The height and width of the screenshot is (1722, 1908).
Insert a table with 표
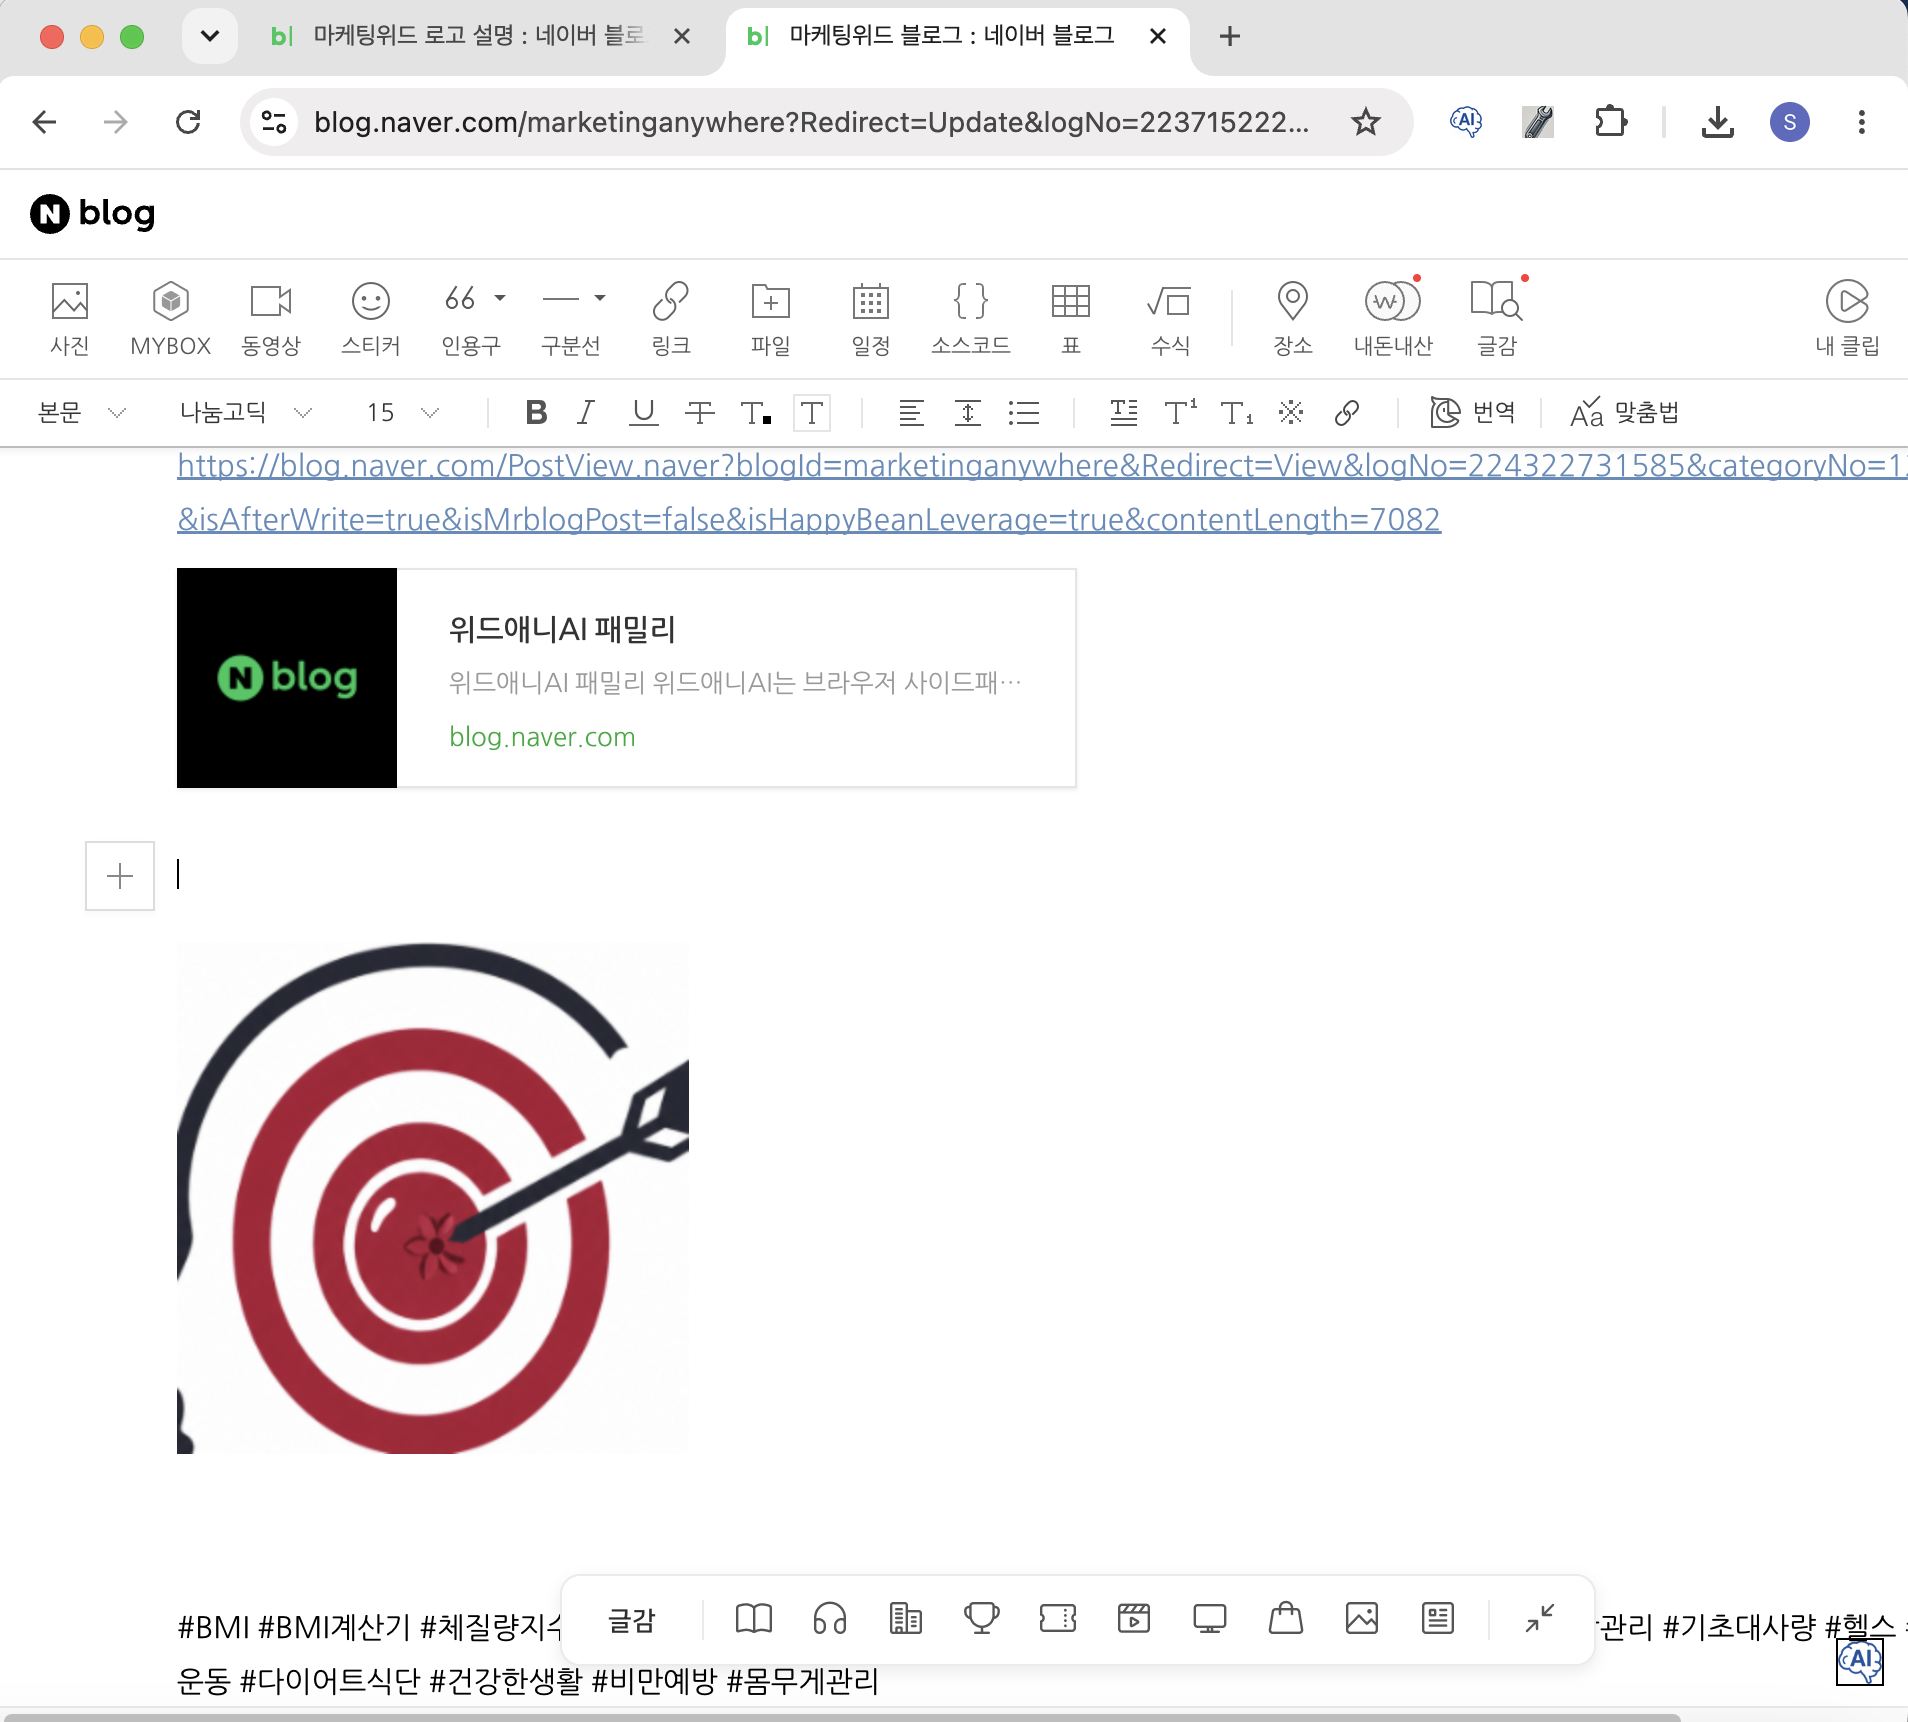tap(1071, 318)
